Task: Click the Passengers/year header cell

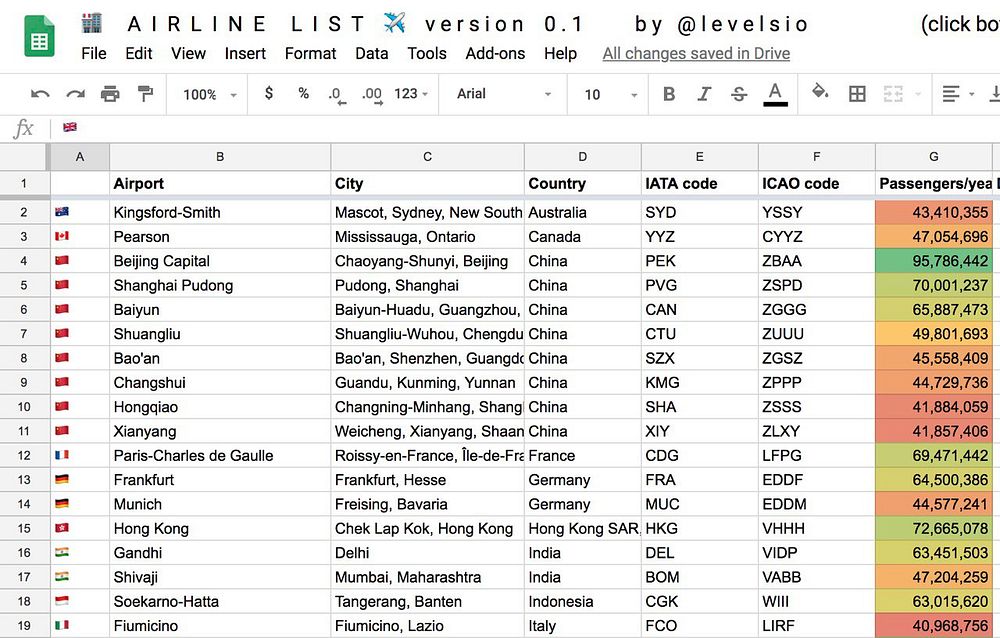Action: click(x=934, y=184)
